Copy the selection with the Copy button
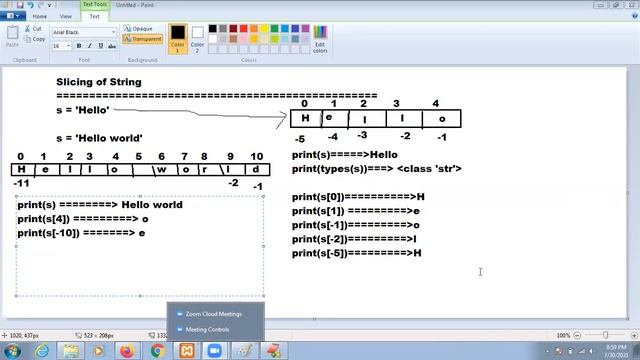Image resolution: width=640 pixels, height=360 pixels. 34,39
